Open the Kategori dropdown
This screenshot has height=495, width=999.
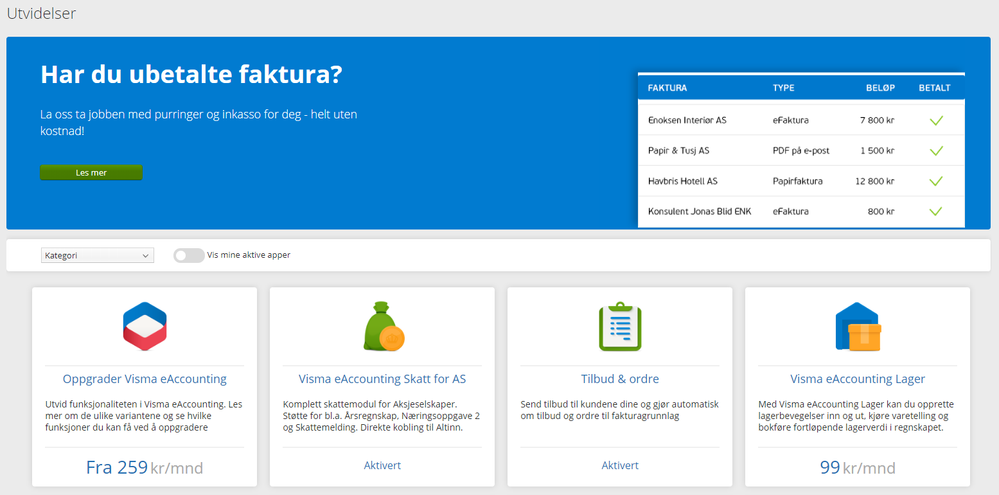point(97,255)
